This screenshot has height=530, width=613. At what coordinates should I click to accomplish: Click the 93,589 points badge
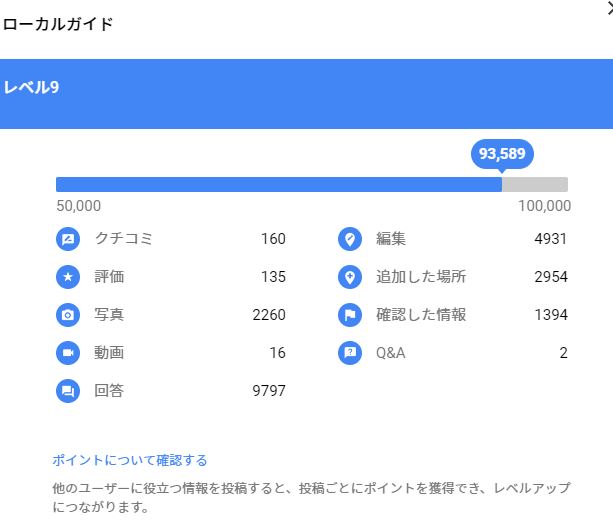(x=502, y=154)
